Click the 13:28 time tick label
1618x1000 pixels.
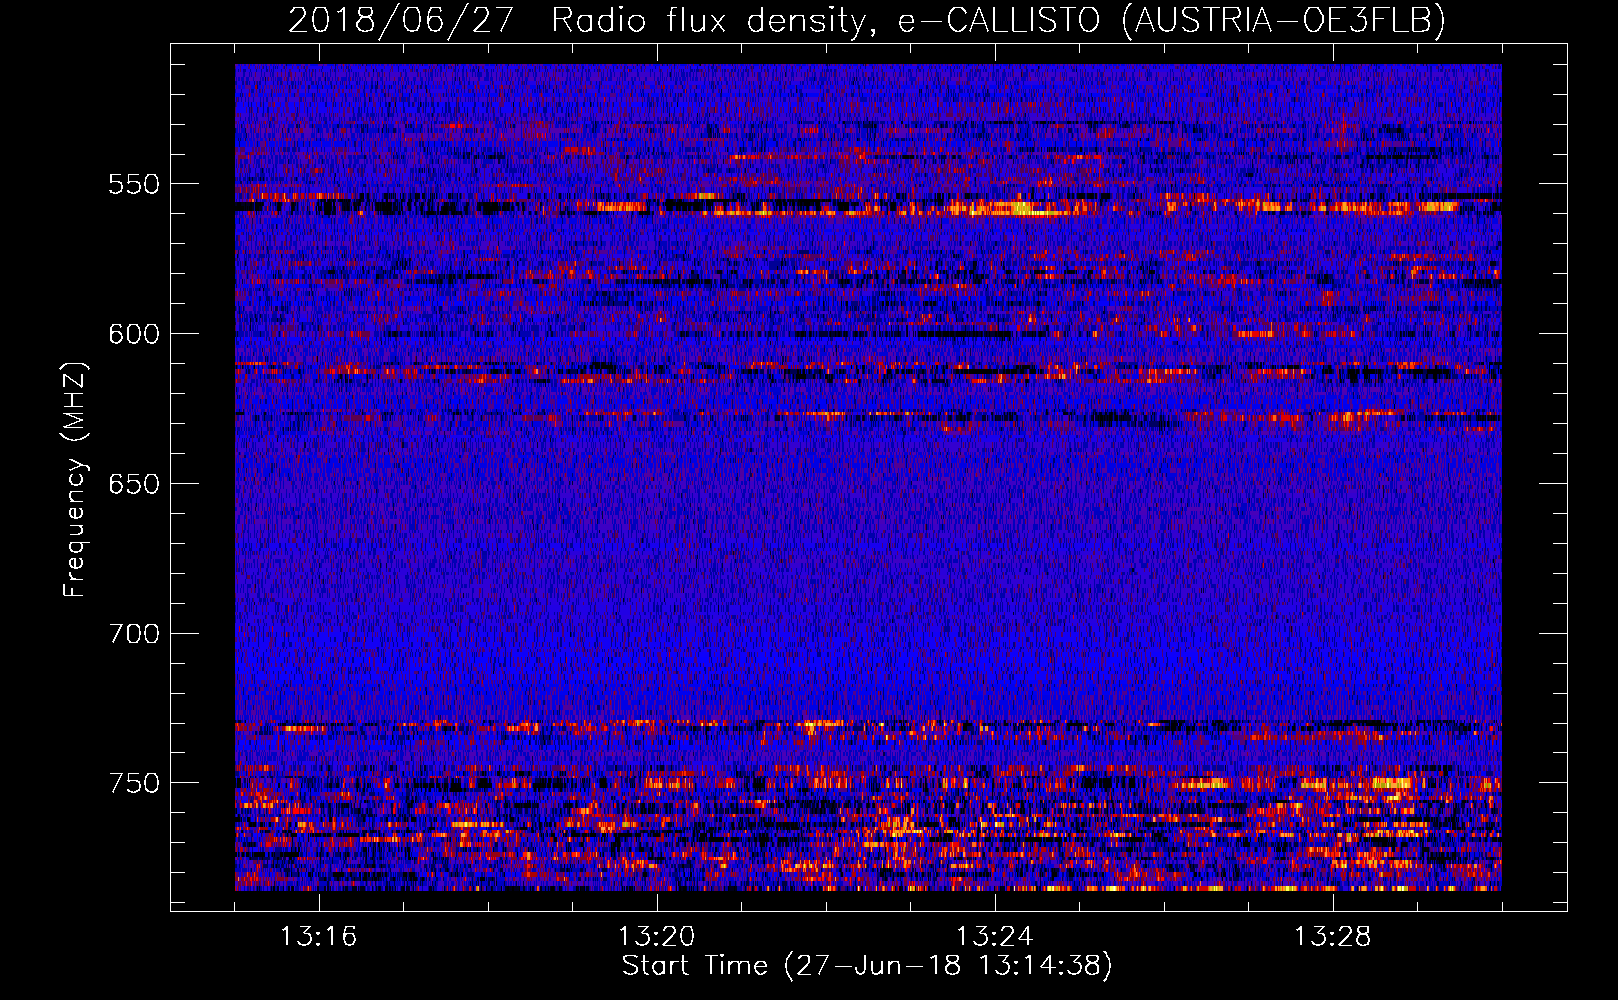pyautogui.click(x=1333, y=937)
